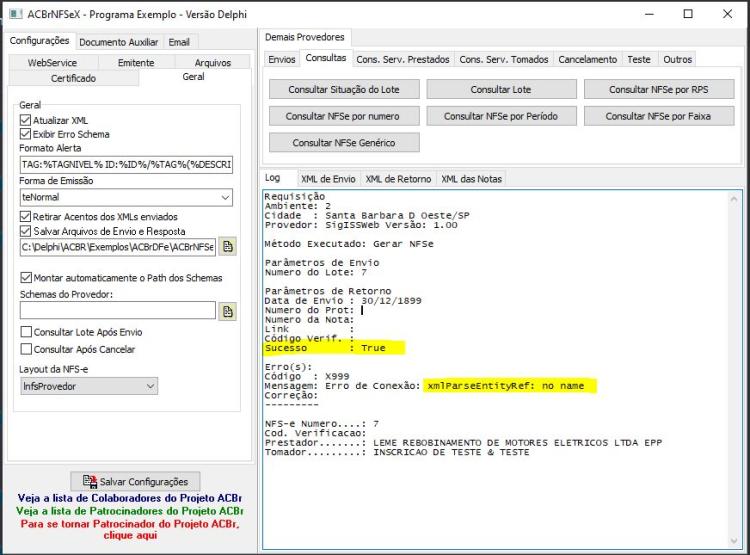Click the Prestador LEME REBOBINAMENTO line
Viewport: 750px width, 555px height.
click(x=463, y=443)
